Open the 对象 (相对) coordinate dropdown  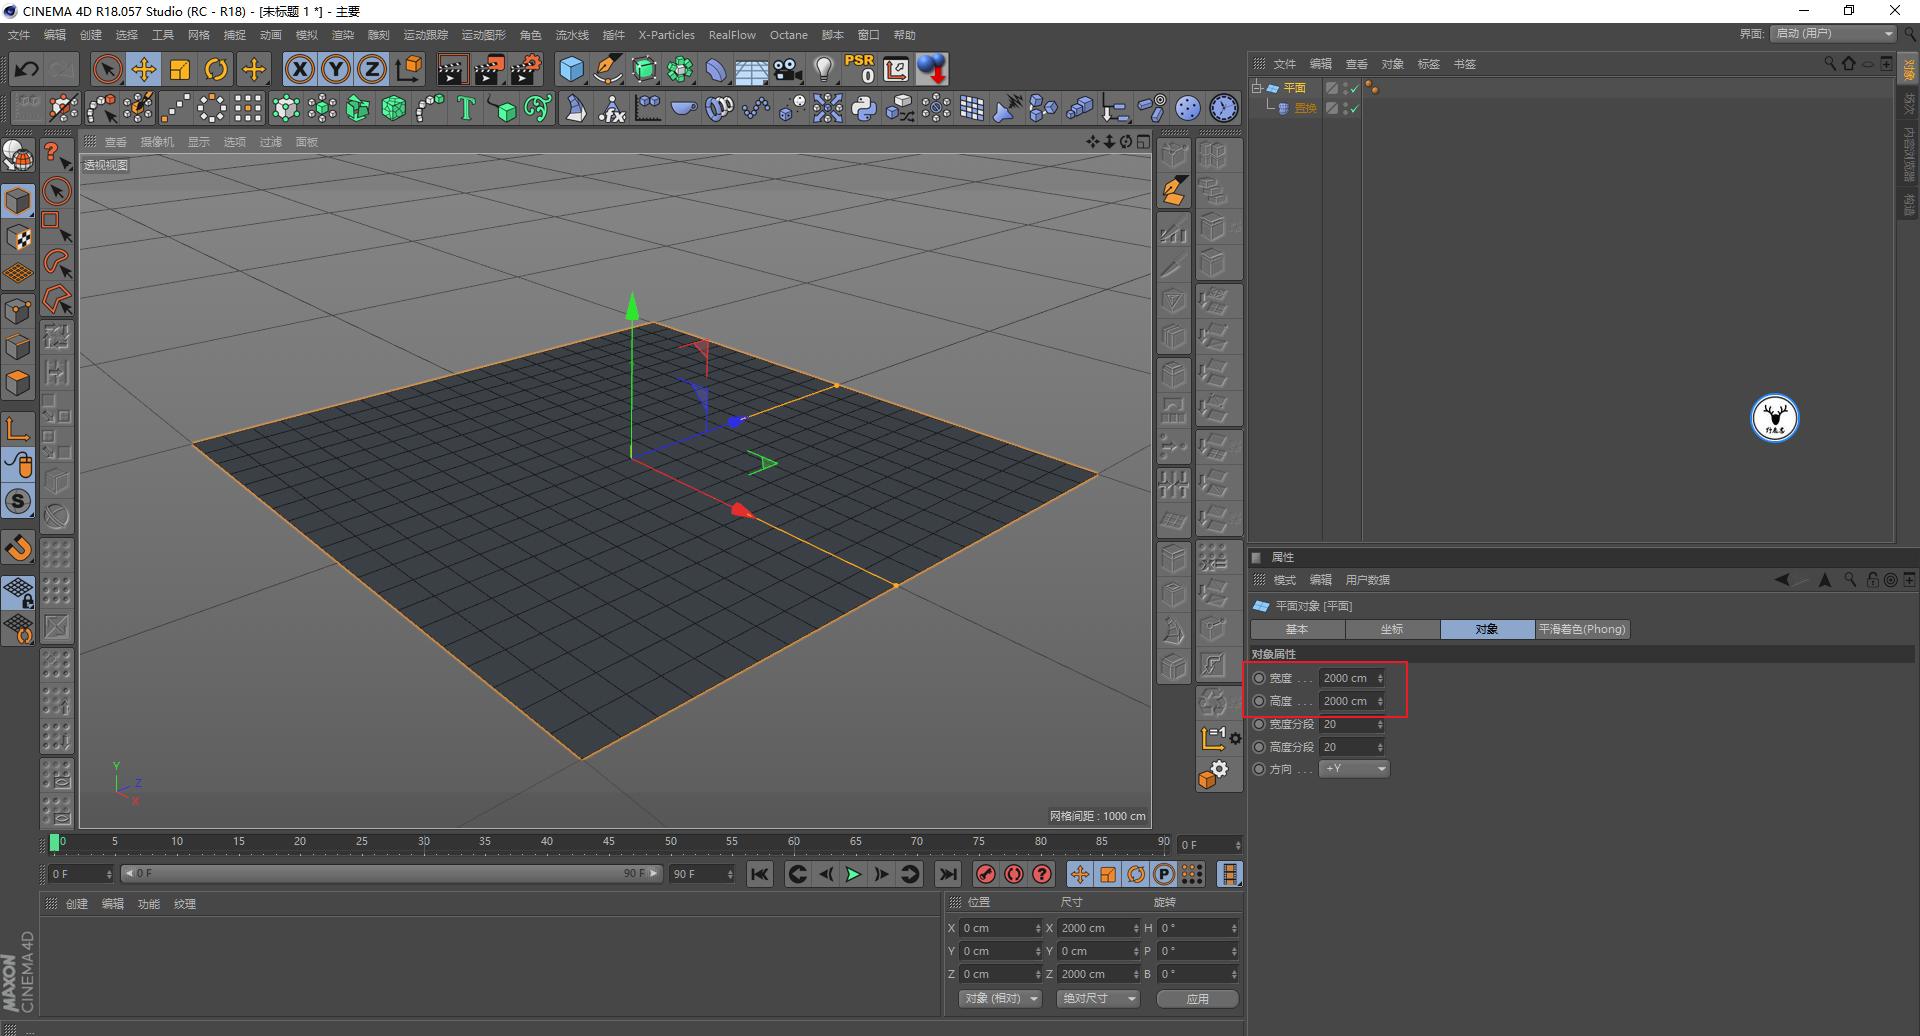tap(1000, 998)
